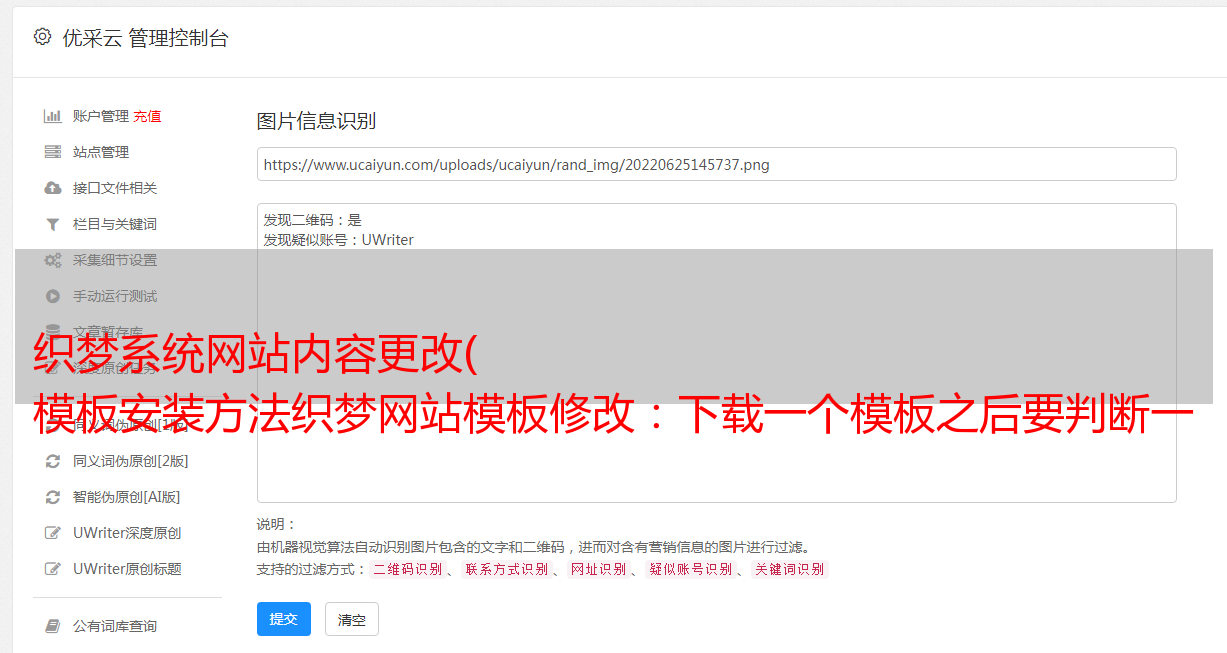The width and height of the screenshot is (1227, 653).
Task: Click the 二维码识别 filter tag
Action: (407, 569)
